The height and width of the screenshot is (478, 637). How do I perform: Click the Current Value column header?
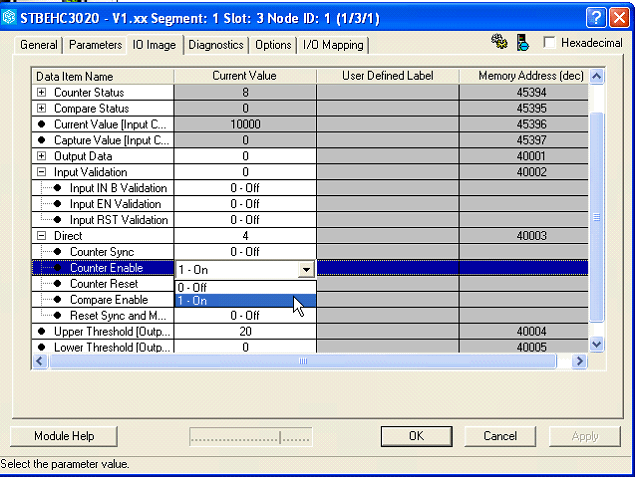pos(245,76)
